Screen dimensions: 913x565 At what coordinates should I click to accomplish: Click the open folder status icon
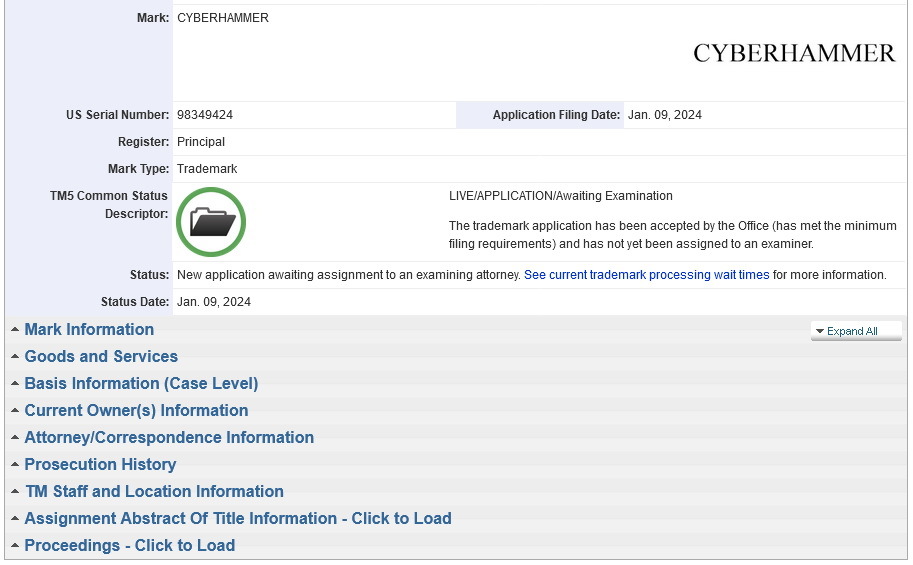click(x=211, y=222)
